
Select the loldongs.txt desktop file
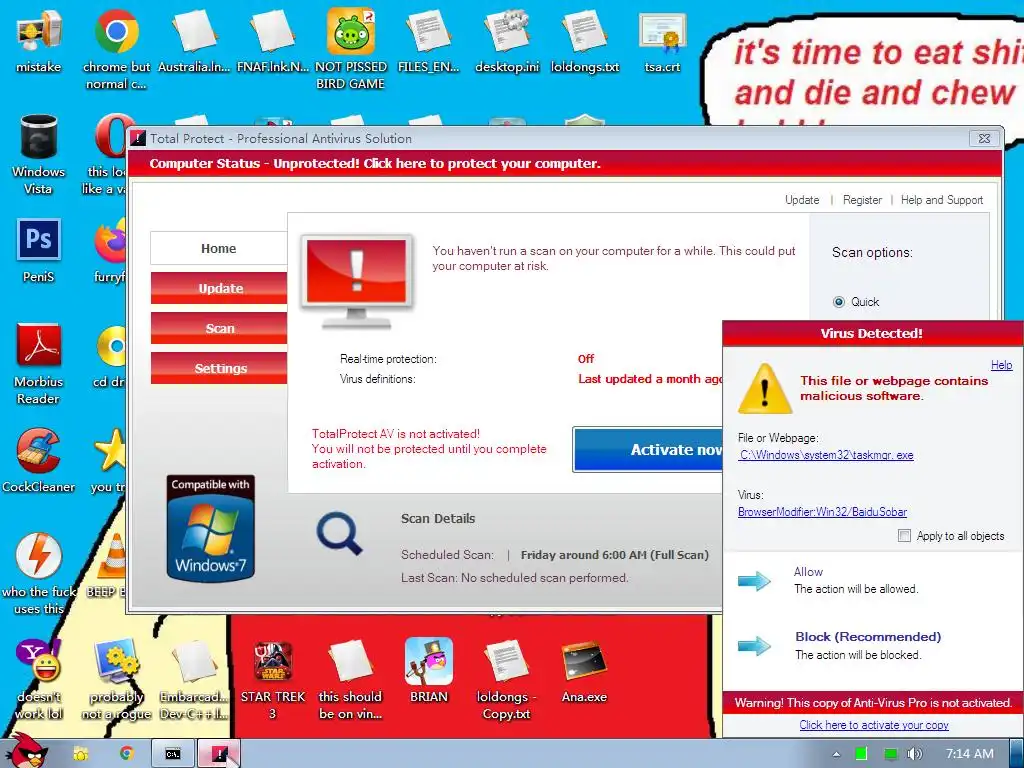coord(584,40)
